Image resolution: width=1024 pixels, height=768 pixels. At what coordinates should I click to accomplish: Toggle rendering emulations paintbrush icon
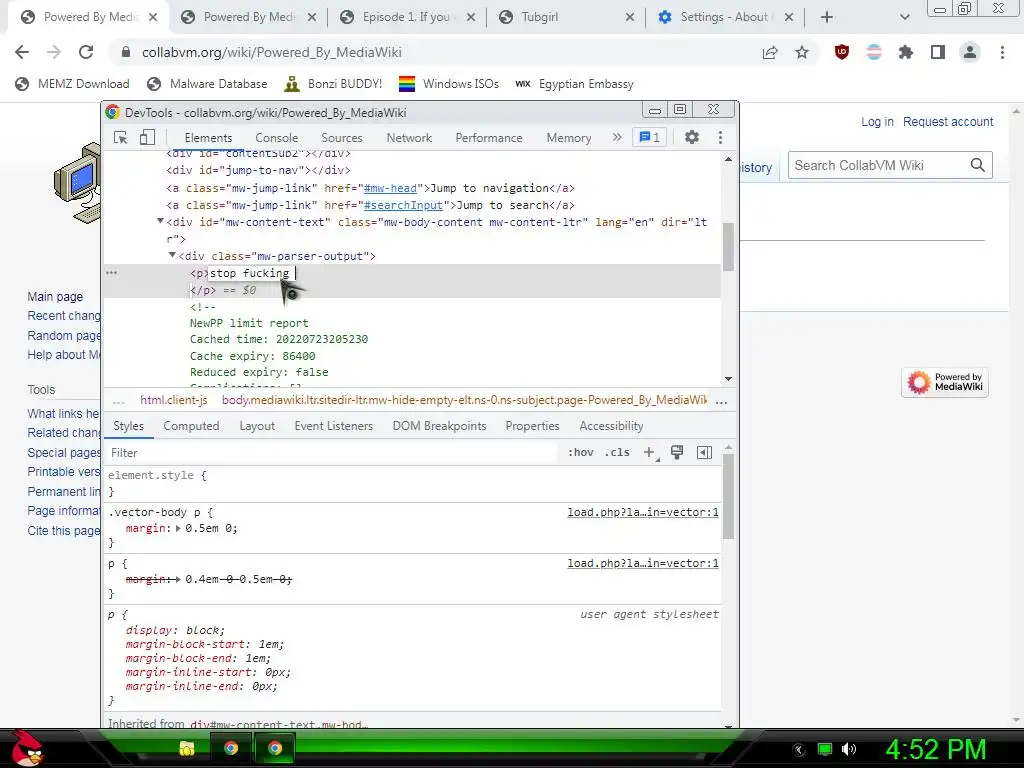click(677, 453)
